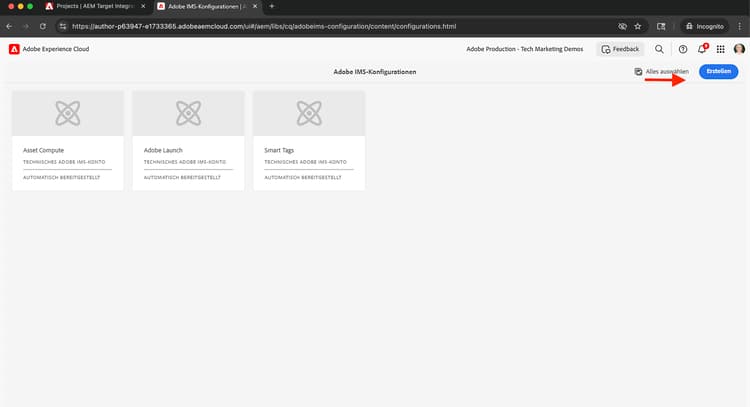The image size is (750, 407).
Task: Select the Asset Compute title text
Action: tap(44, 150)
